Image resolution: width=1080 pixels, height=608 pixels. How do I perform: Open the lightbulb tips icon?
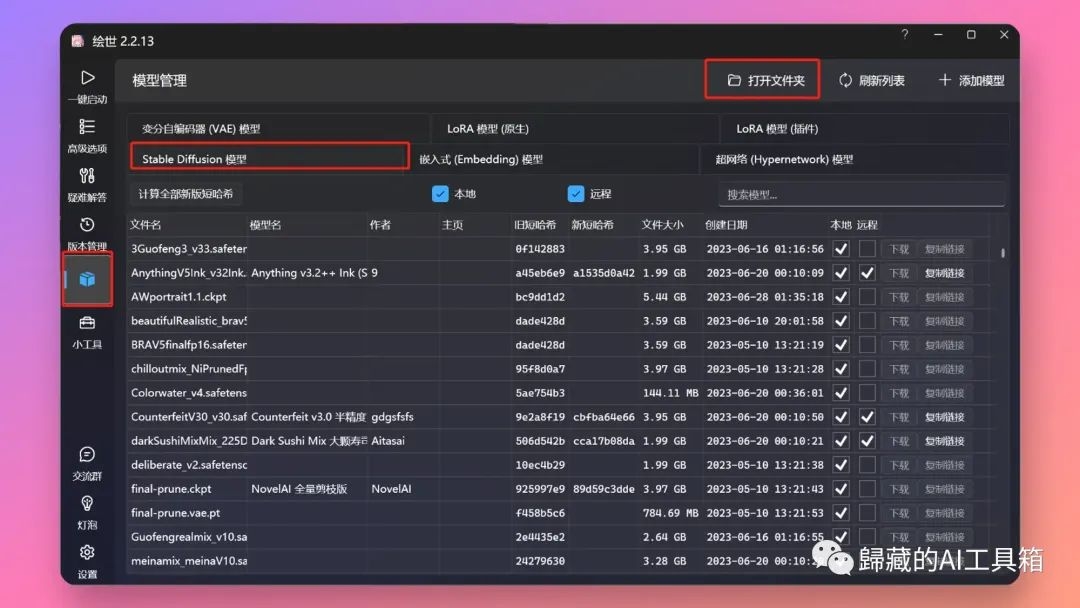pyautogui.click(x=87, y=512)
